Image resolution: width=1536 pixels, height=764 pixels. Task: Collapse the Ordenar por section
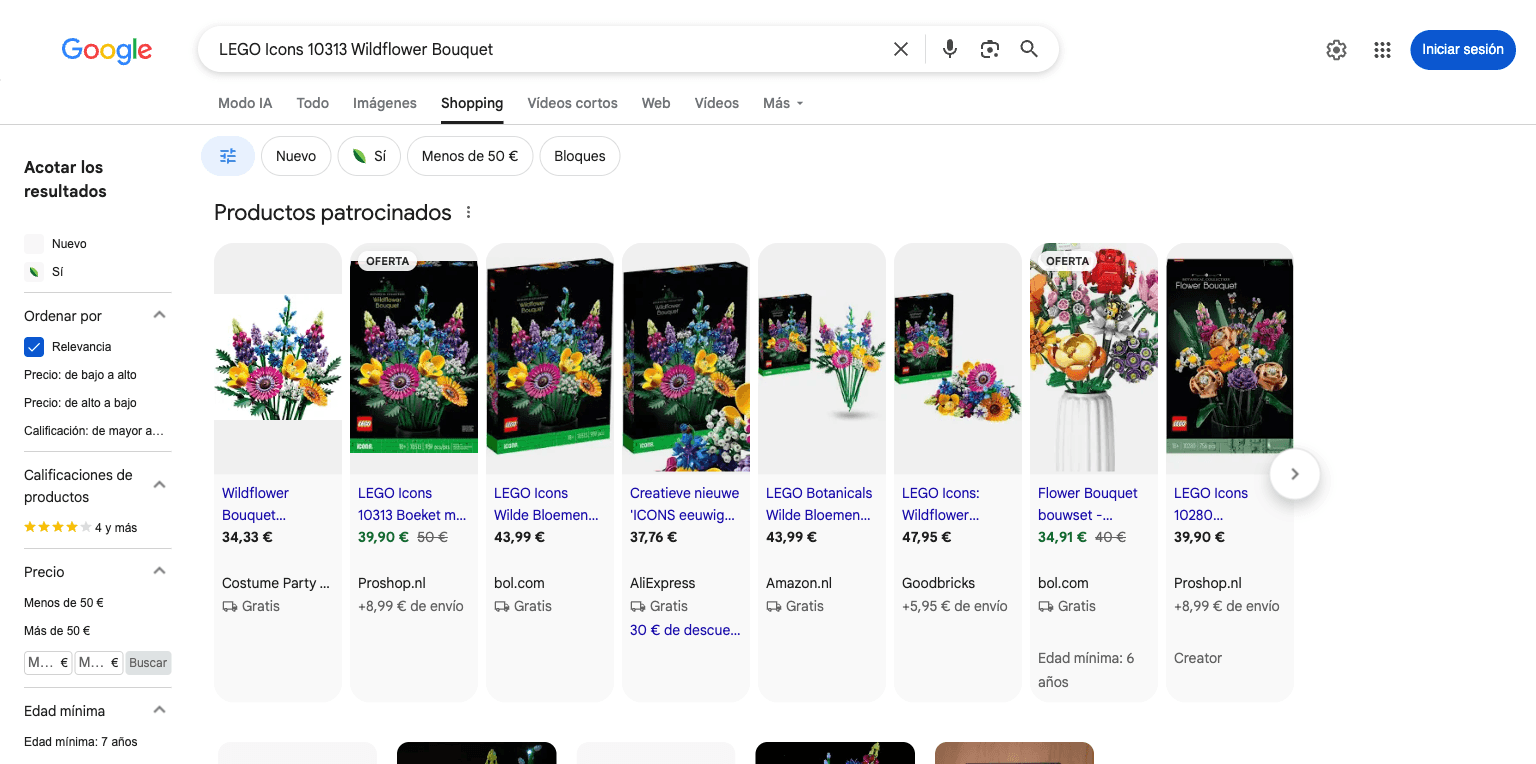(x=159, y=315)
